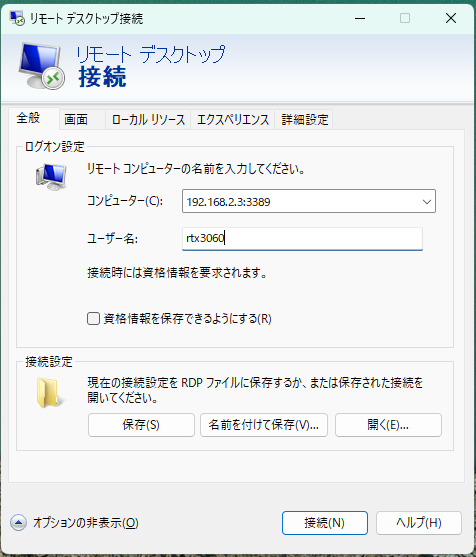Click the ユーザー名 input field
The image size is (476, 557).
pyautogui.click(x=302, y=238)
